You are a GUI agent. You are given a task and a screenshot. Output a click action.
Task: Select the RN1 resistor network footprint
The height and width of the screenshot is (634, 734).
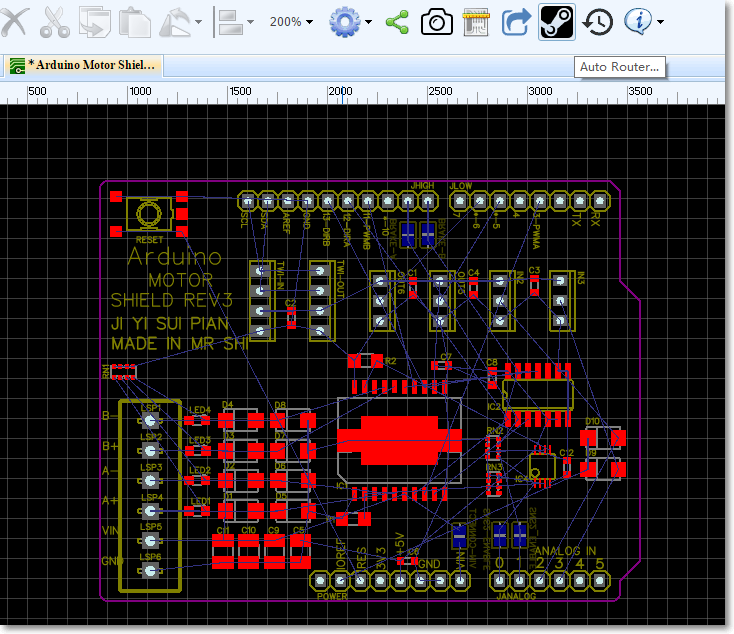coord(124,372)
